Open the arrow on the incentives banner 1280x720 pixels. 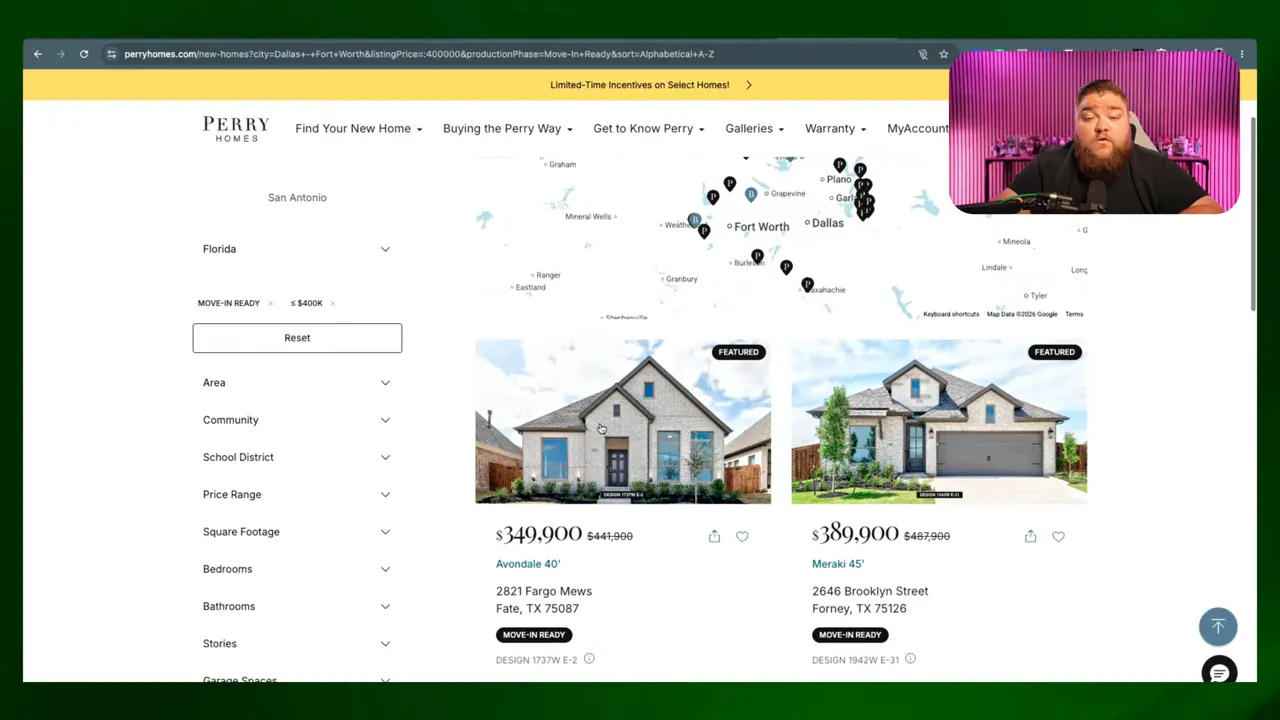(748, 85)
